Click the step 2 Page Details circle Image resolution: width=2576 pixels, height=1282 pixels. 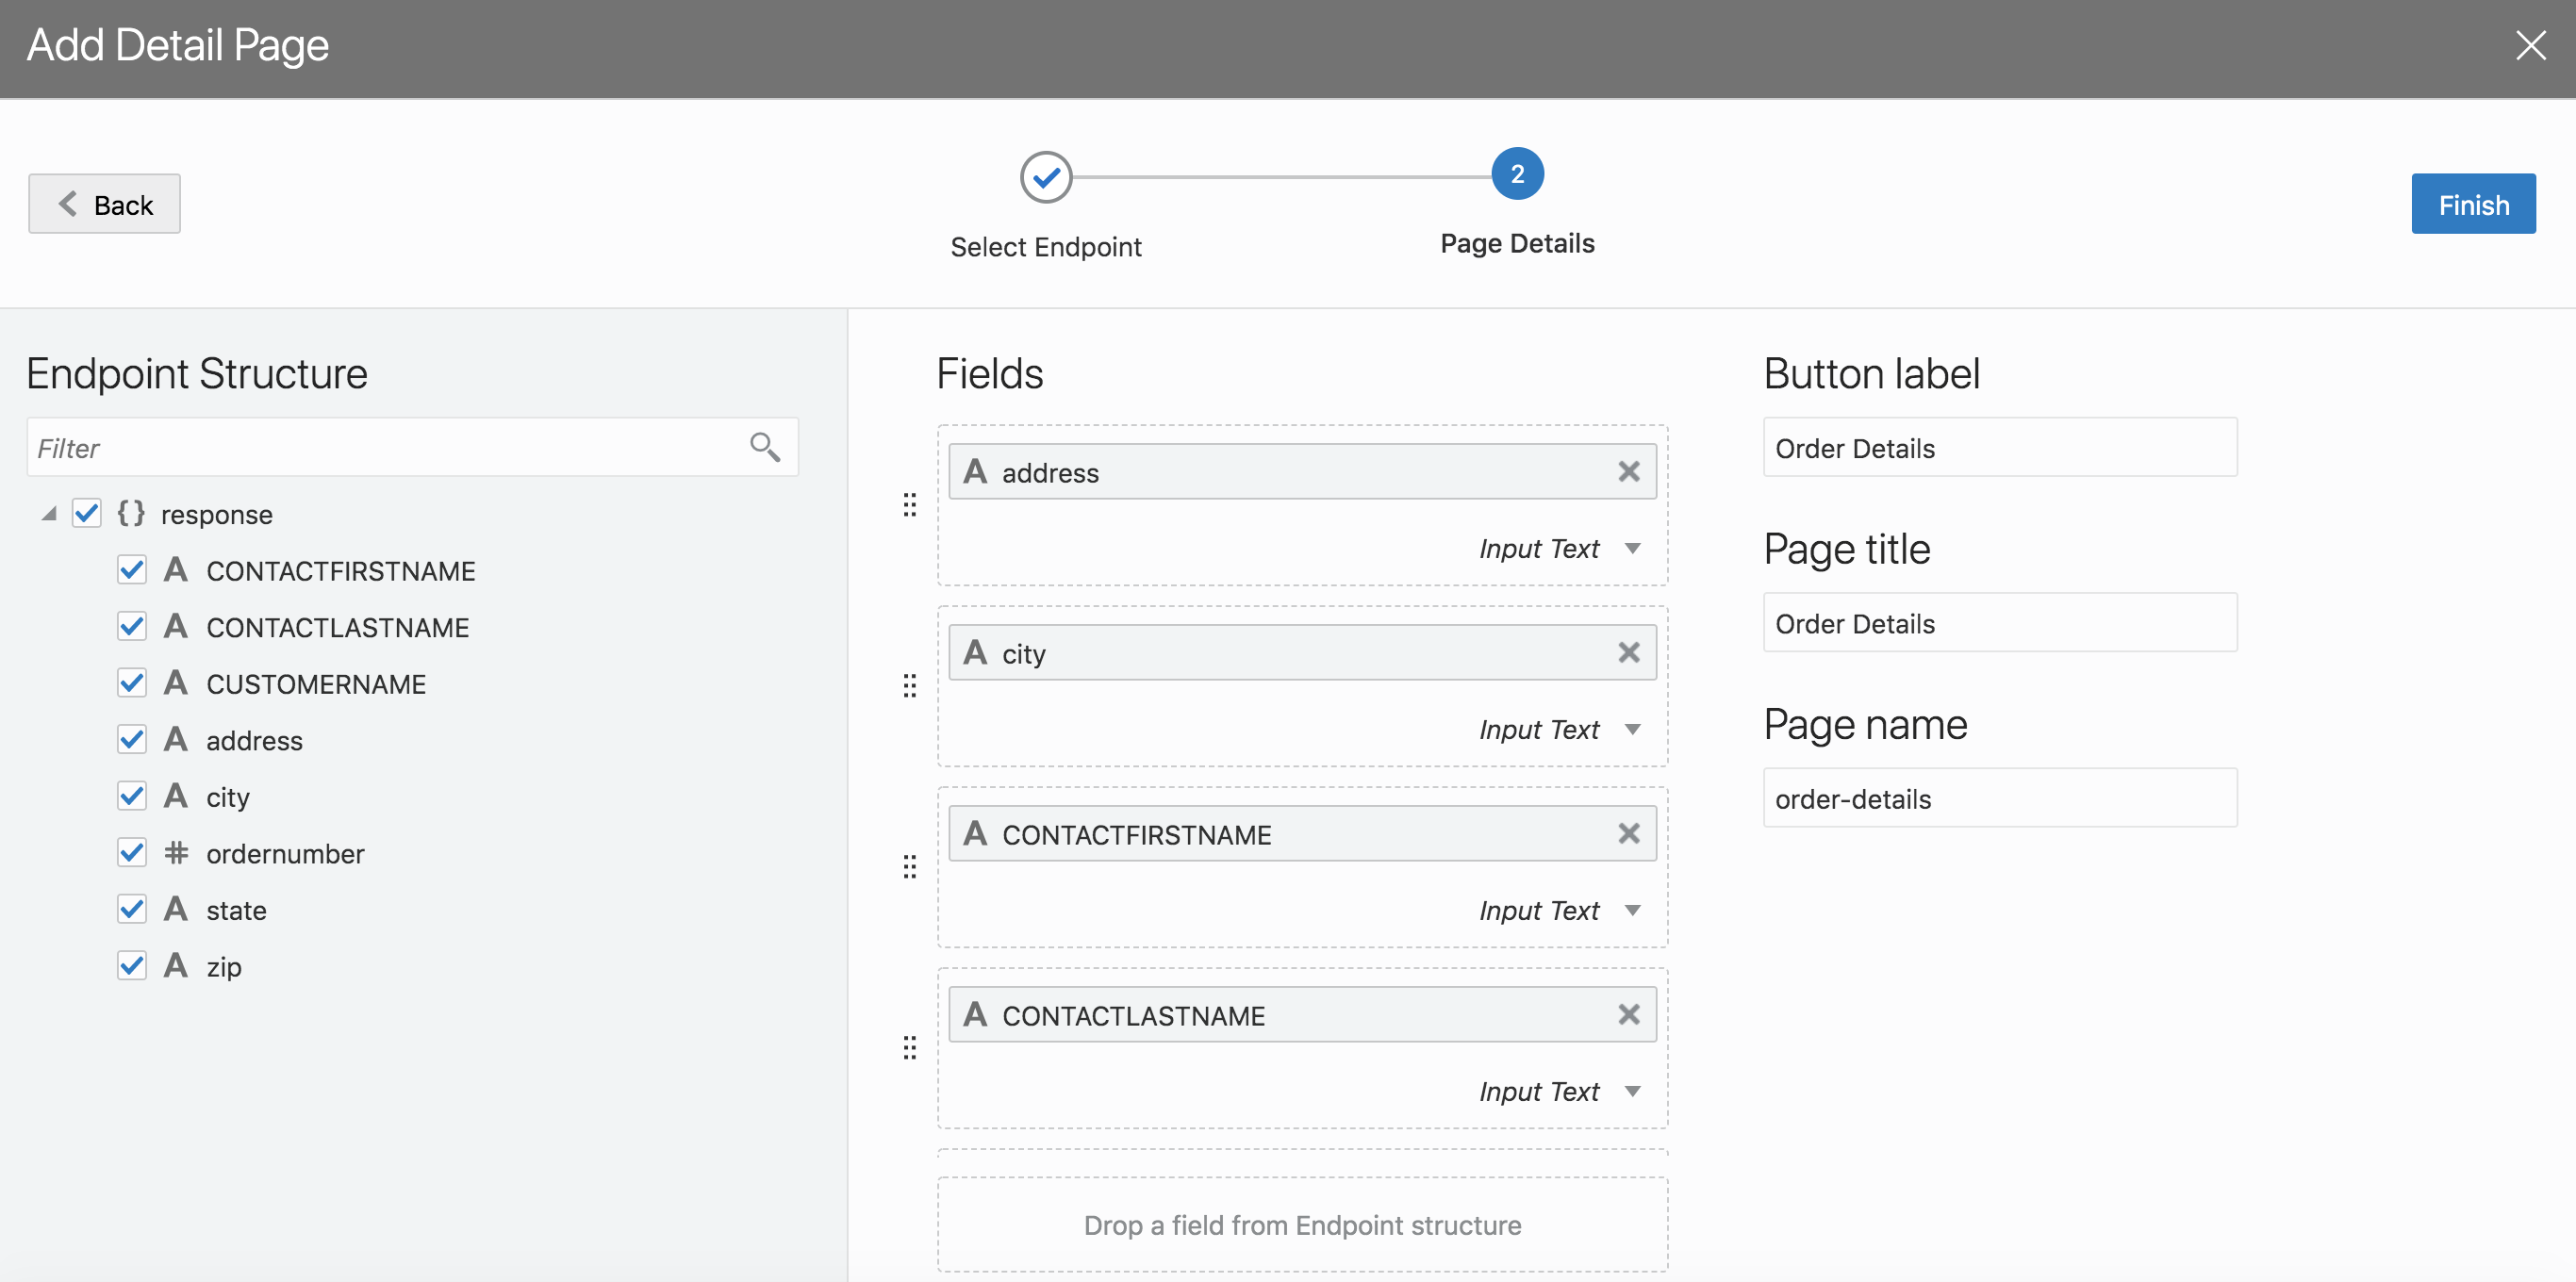click(1517, 174)
